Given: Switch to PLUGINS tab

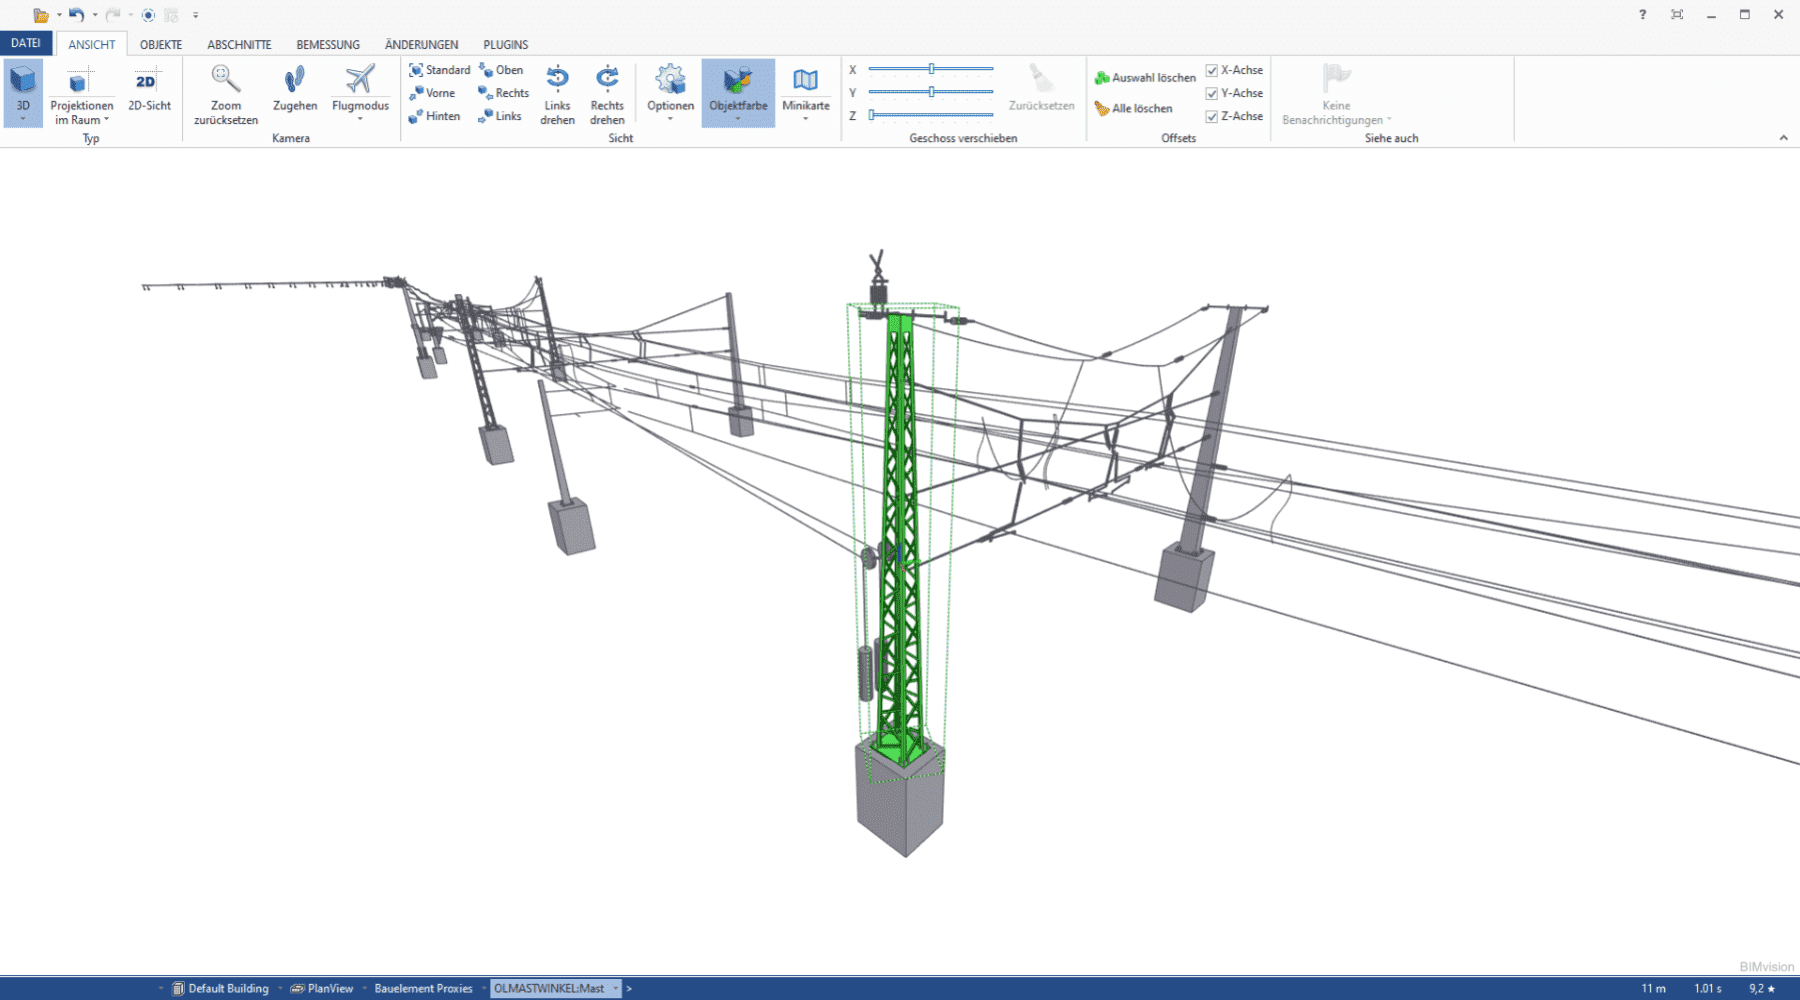Looking at the screenshot, I should 505,45.
